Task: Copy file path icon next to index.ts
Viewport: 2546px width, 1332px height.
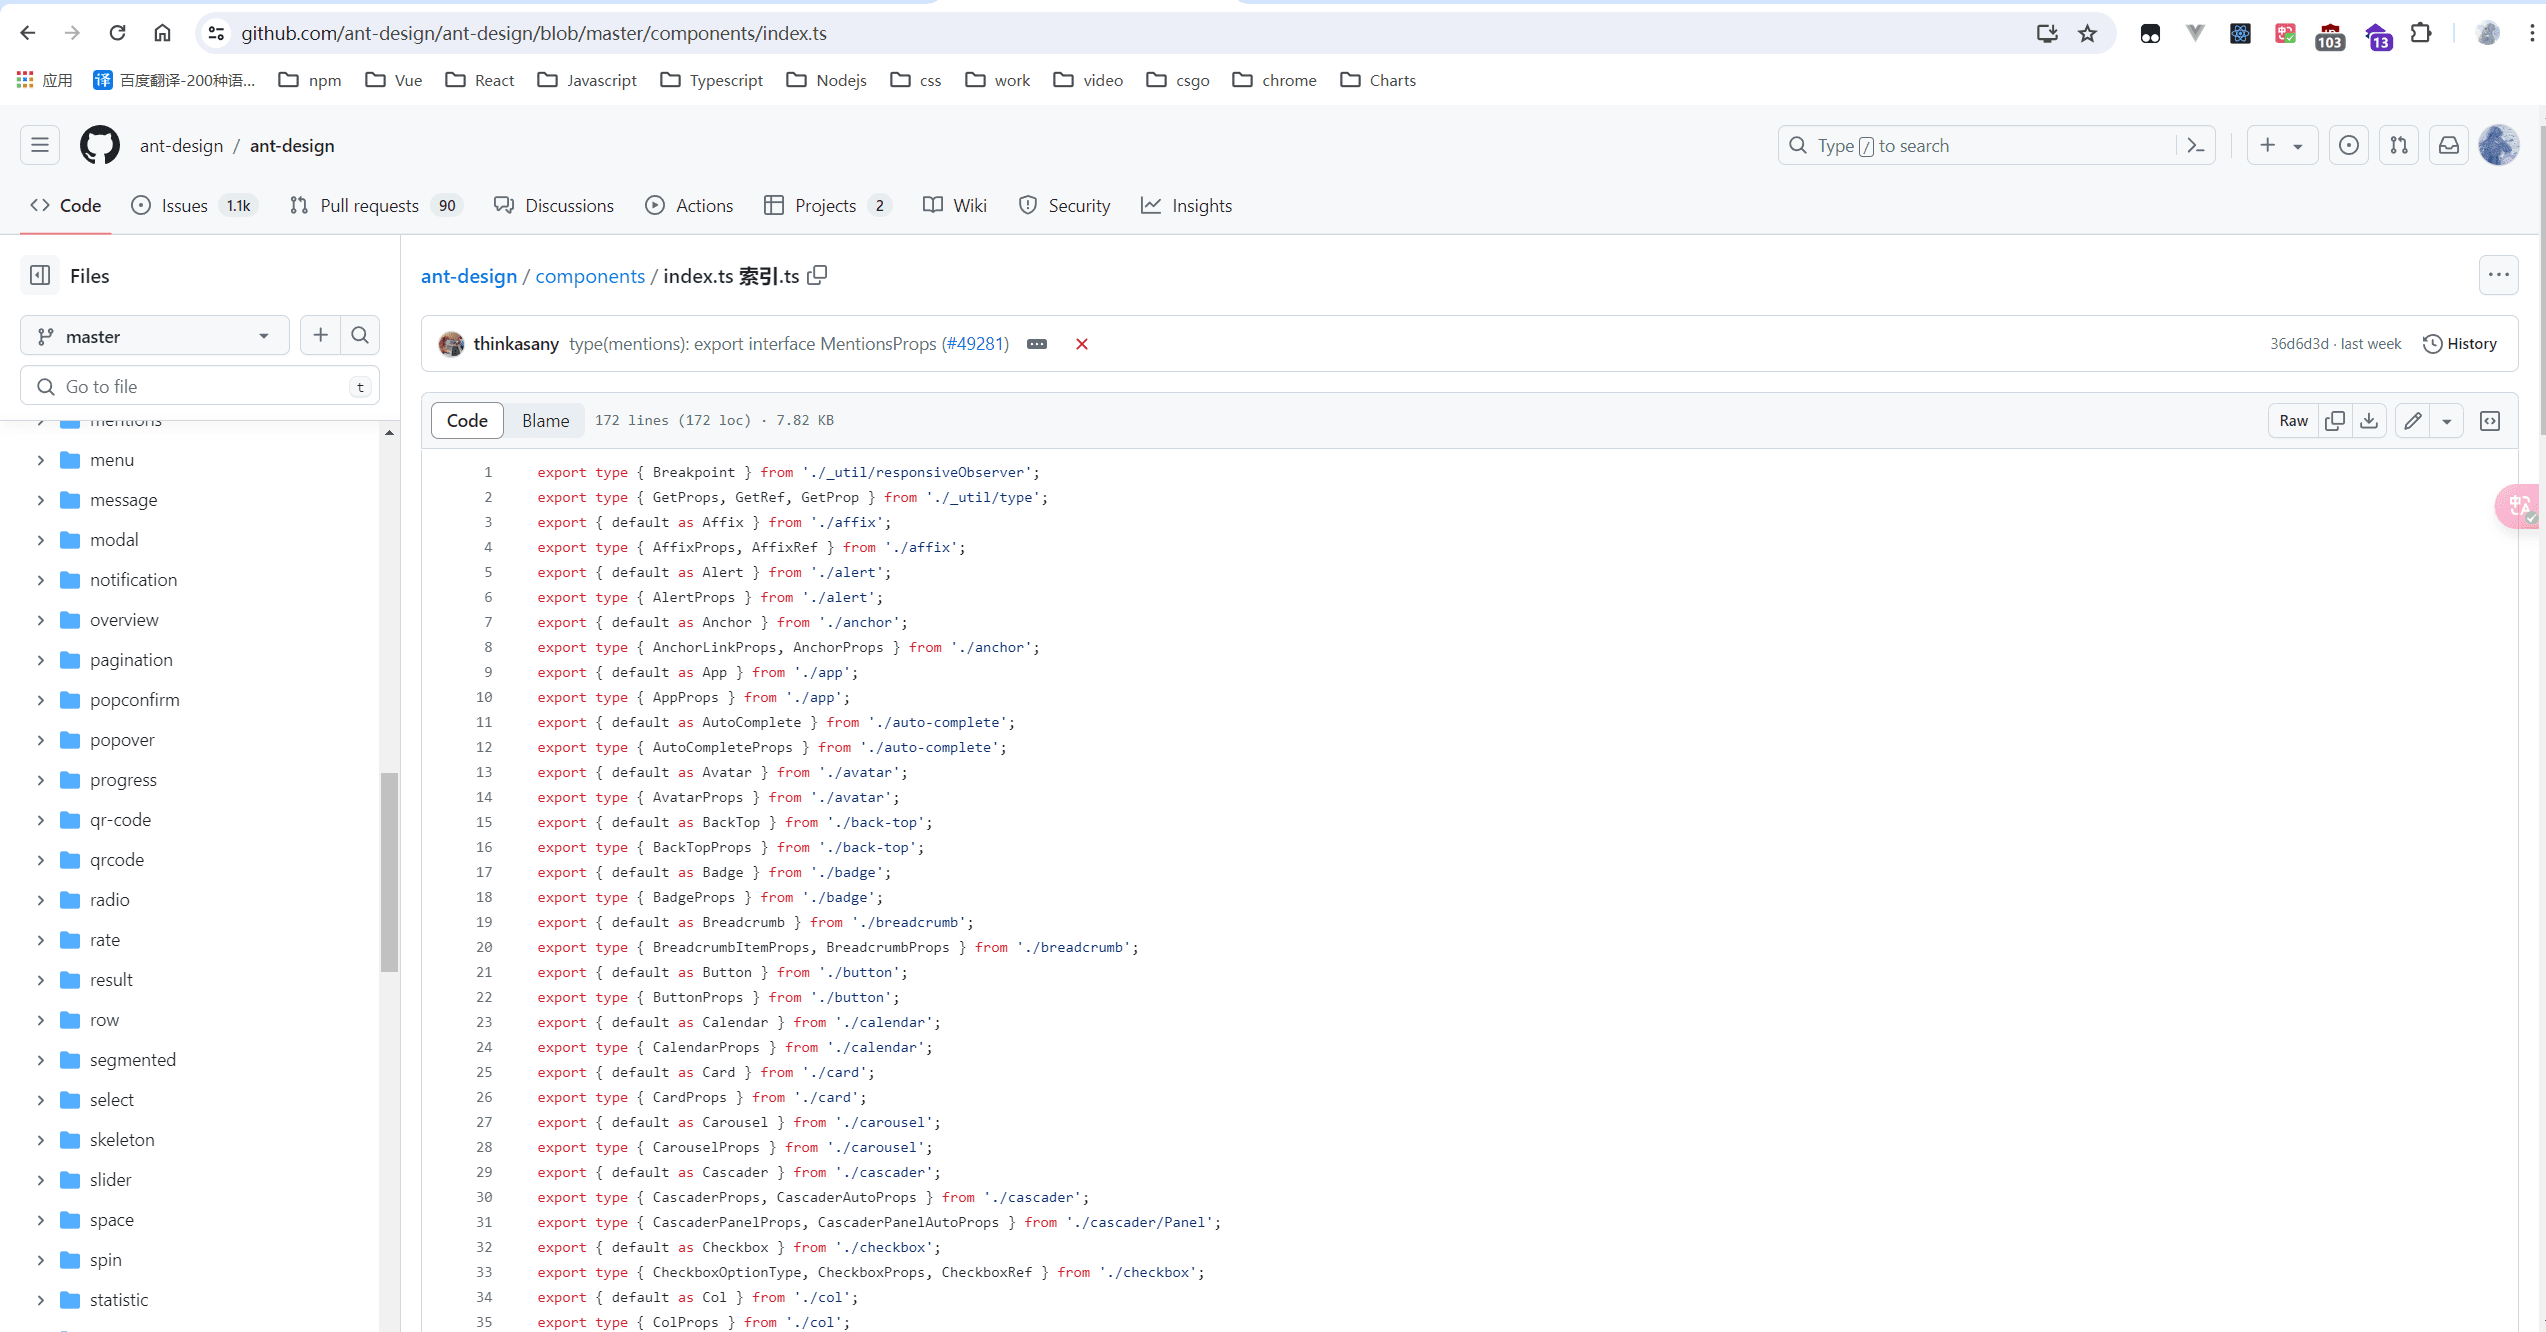Action: (x=818, y=275)
